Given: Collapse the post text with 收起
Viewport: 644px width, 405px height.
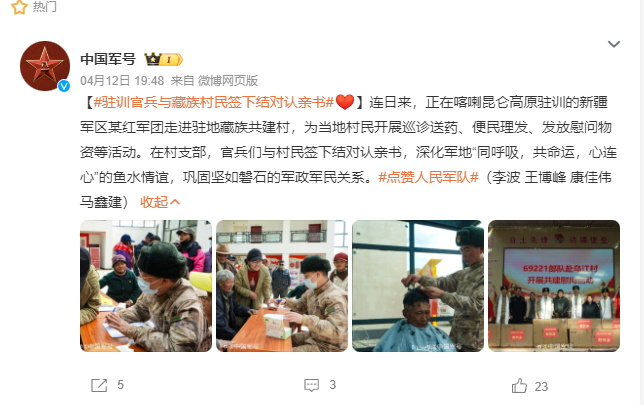Looking at the screenshot, I should click(x=160, y=202).
